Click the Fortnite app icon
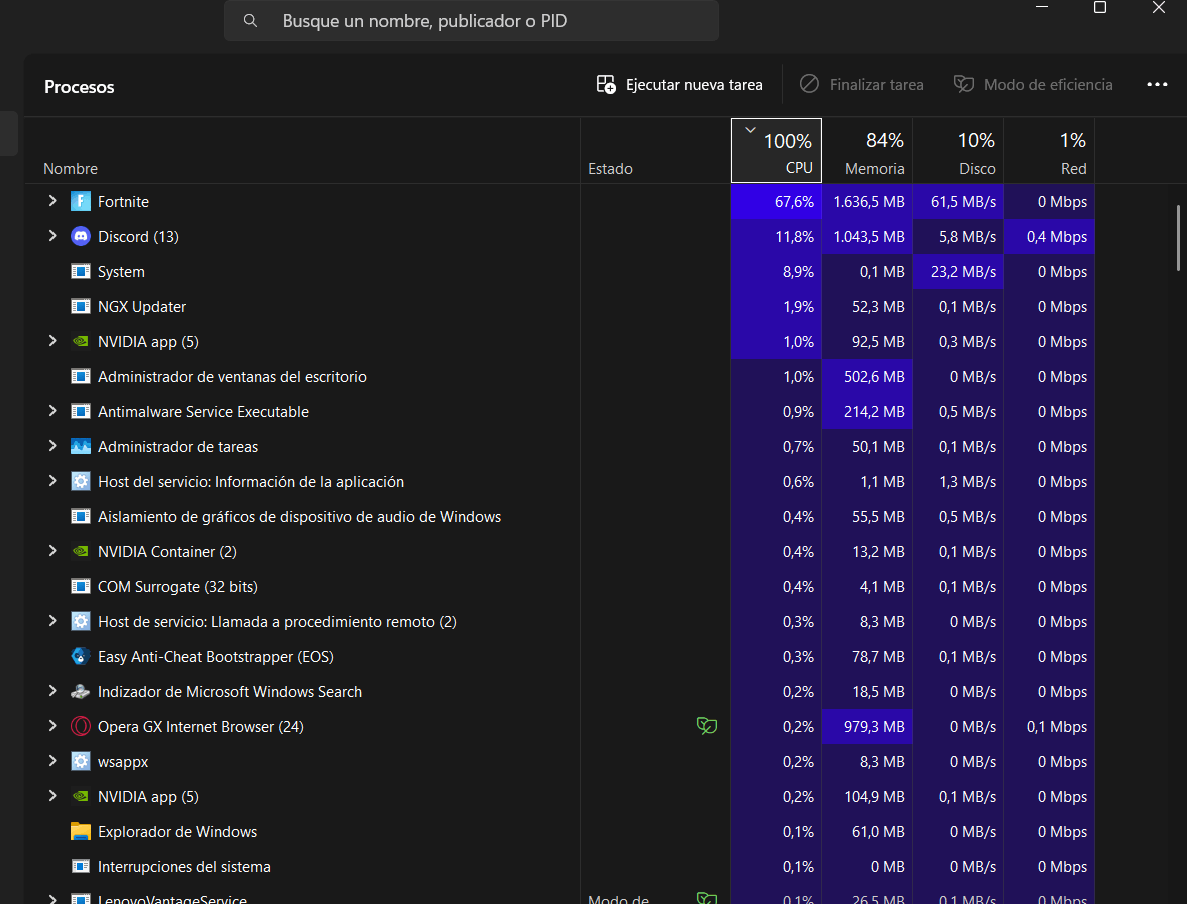1187x904 pixels. pyautogui.click(x=80, y=201)
